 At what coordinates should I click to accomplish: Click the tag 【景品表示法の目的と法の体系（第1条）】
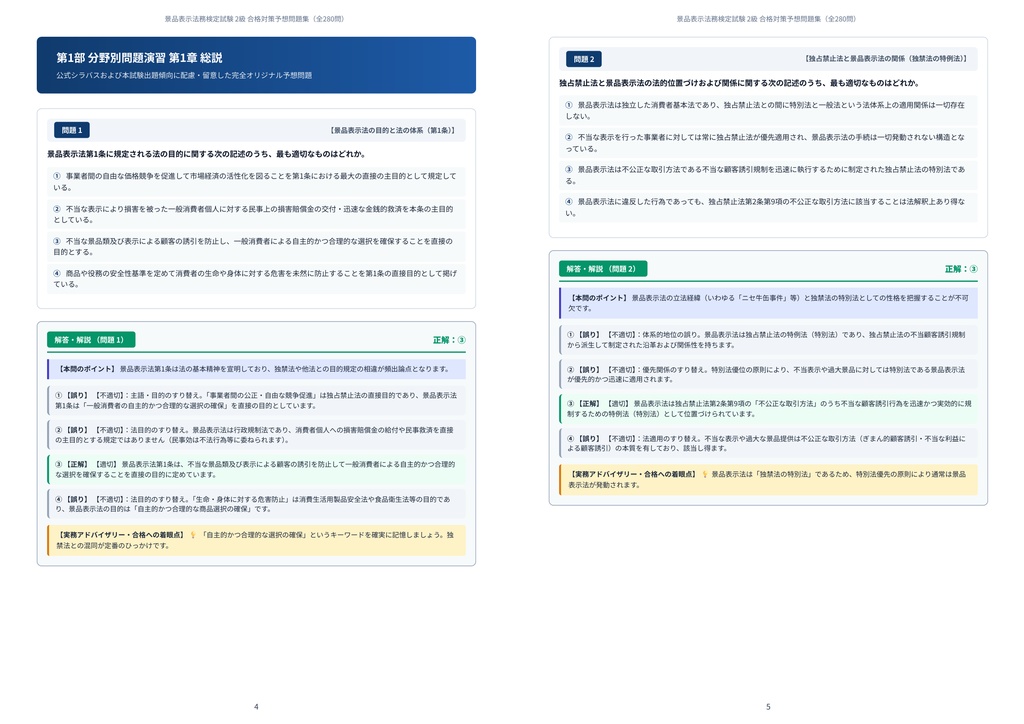click(x=392, y=130)
